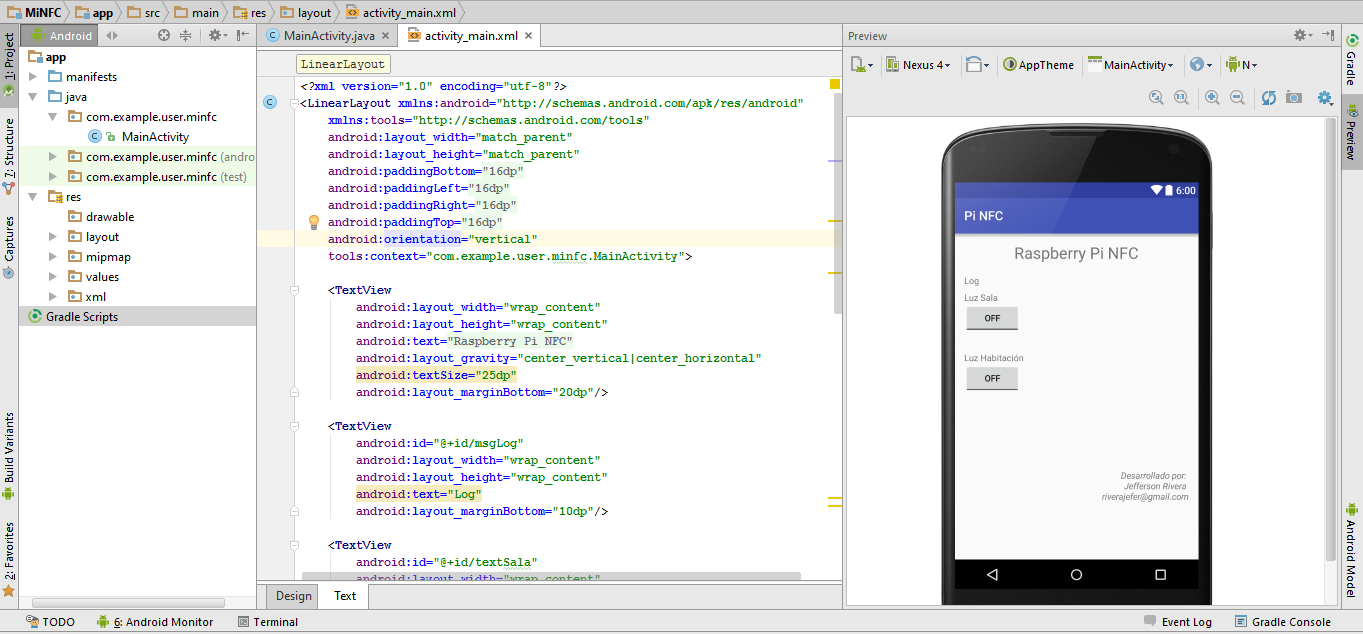Open the Project panel settings gear
The width and height of the screenshot is (1363, 634).
point(216,35)
